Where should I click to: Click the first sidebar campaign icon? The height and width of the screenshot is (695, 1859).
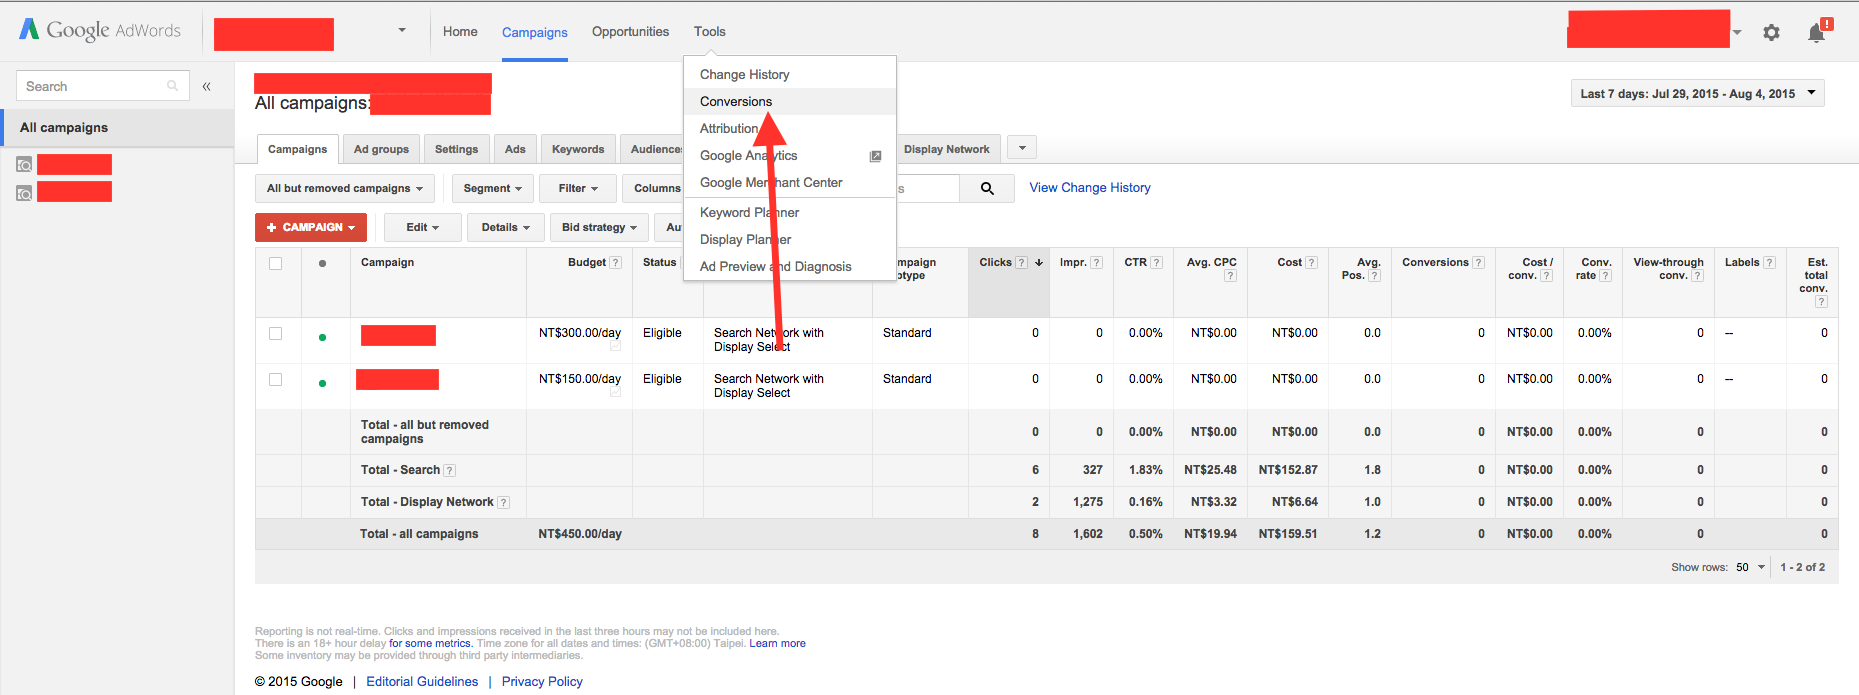pyautogui.click(x=24, y=165)
